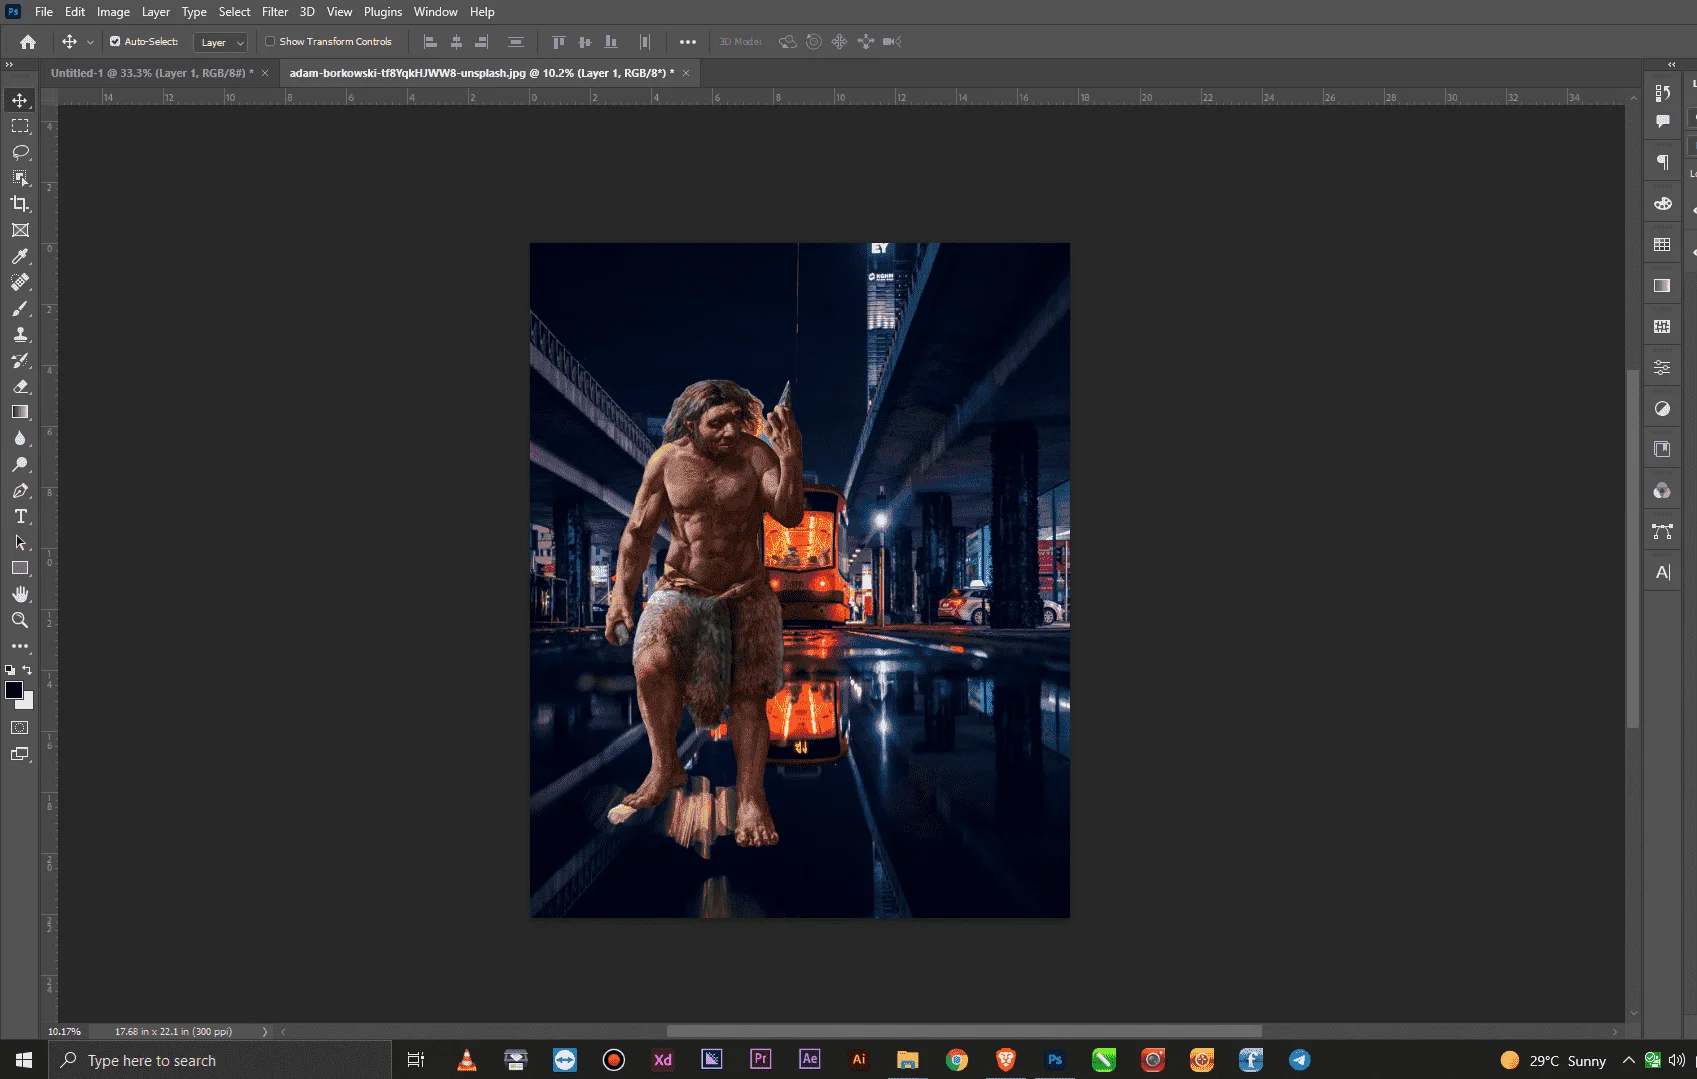Screen dimensions: 1697x1079
Task: Click the foreground color swatch
Action: 14,690
